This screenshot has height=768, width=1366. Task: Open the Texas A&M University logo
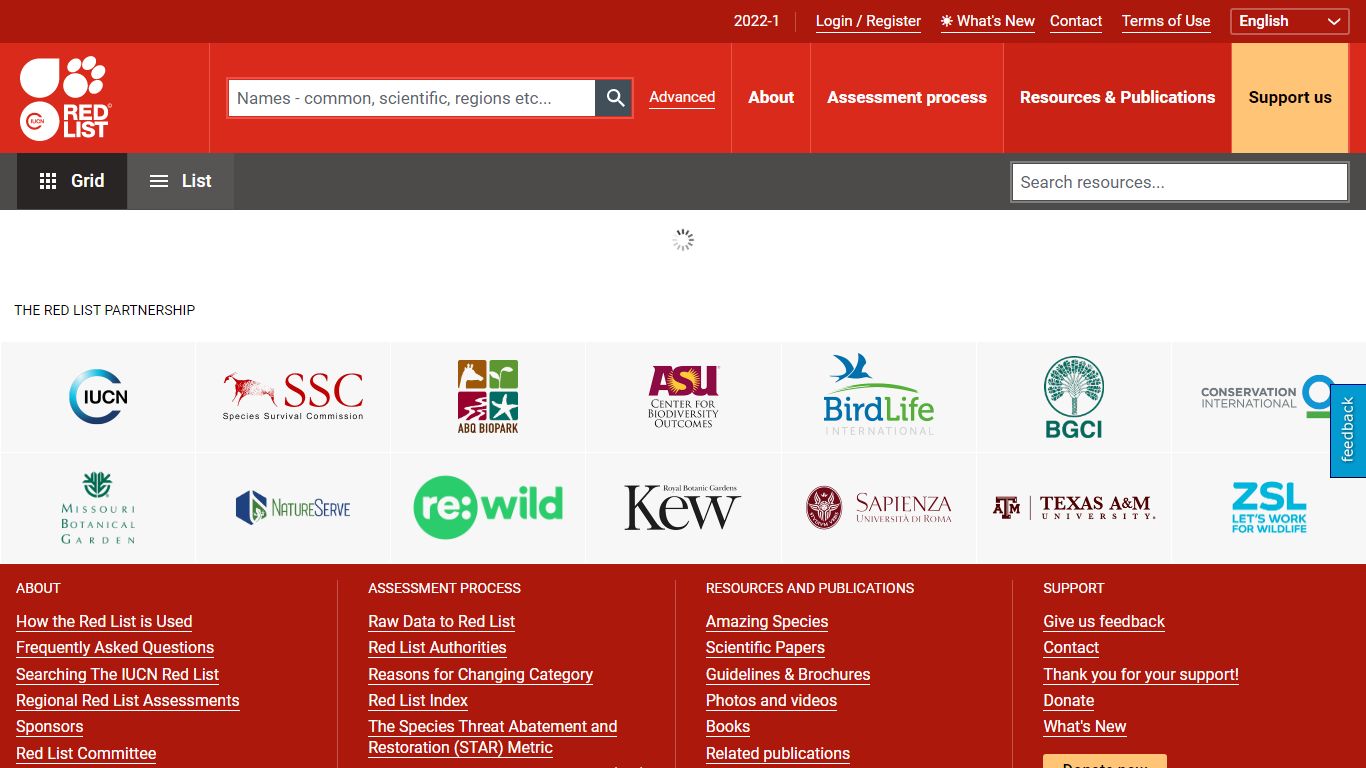(1073, 508)
